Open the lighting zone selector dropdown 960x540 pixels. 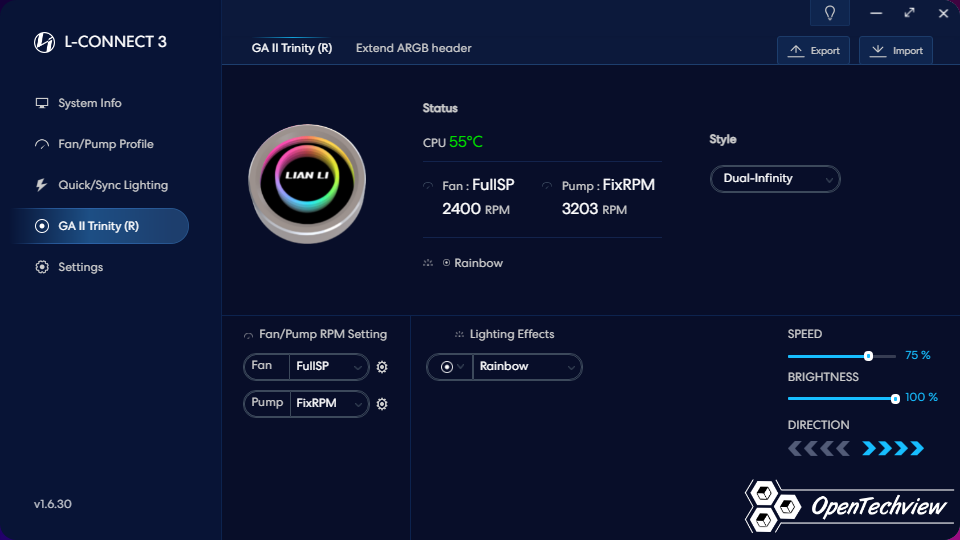[451, 367]
